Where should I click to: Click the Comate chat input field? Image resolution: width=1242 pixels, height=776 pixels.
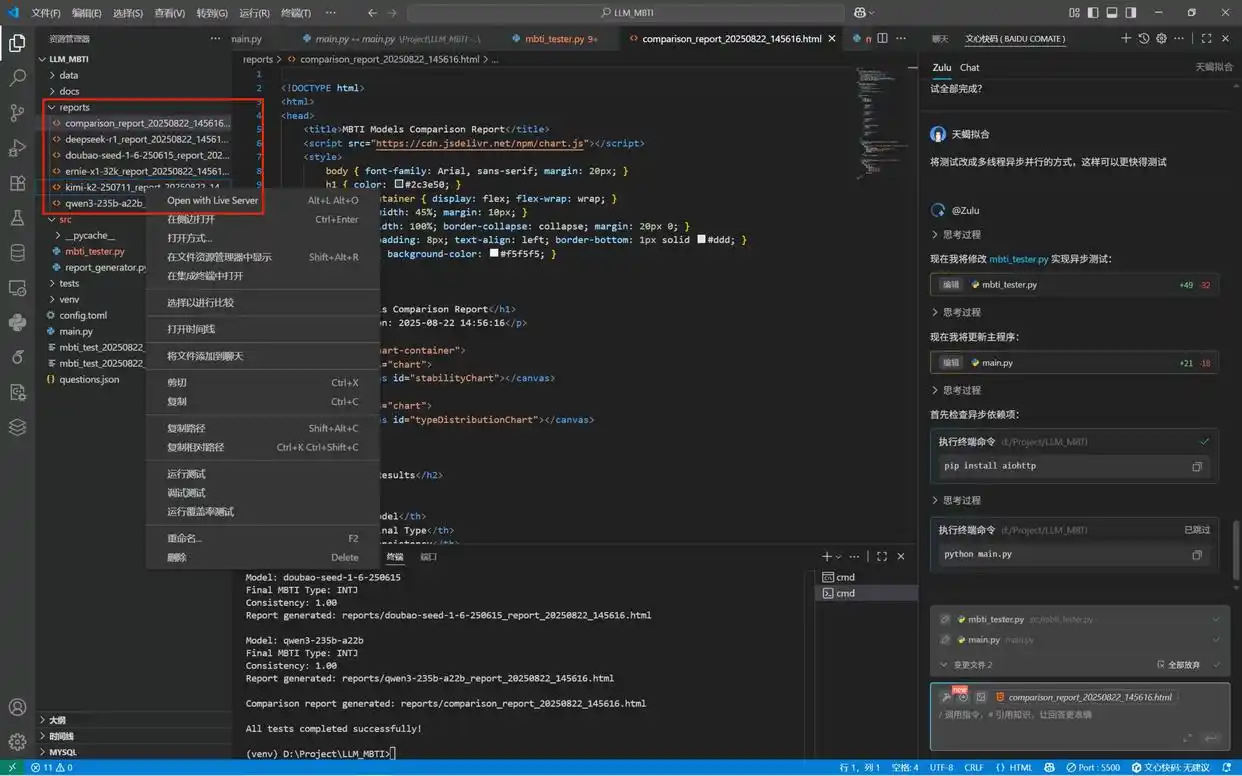coord(1060,722)
